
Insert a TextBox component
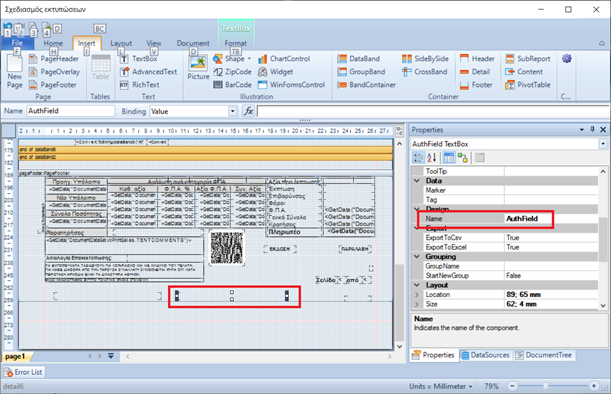click(139, 59)
